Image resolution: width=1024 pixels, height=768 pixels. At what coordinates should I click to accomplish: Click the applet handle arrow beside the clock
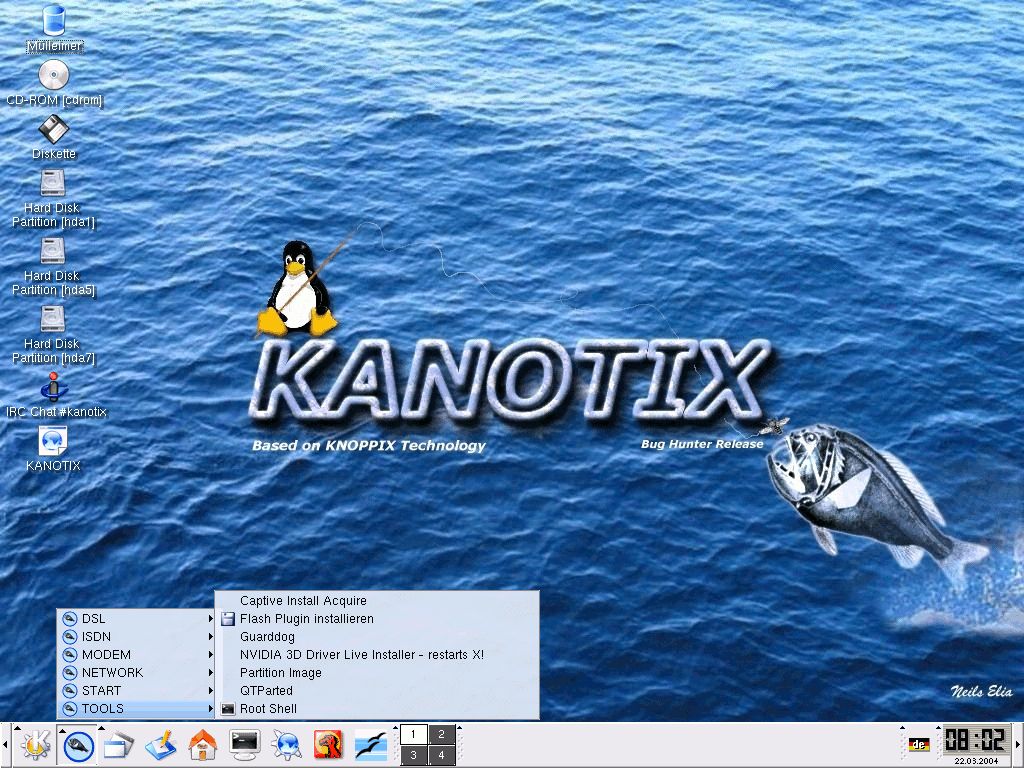click(x=938, y=728)
